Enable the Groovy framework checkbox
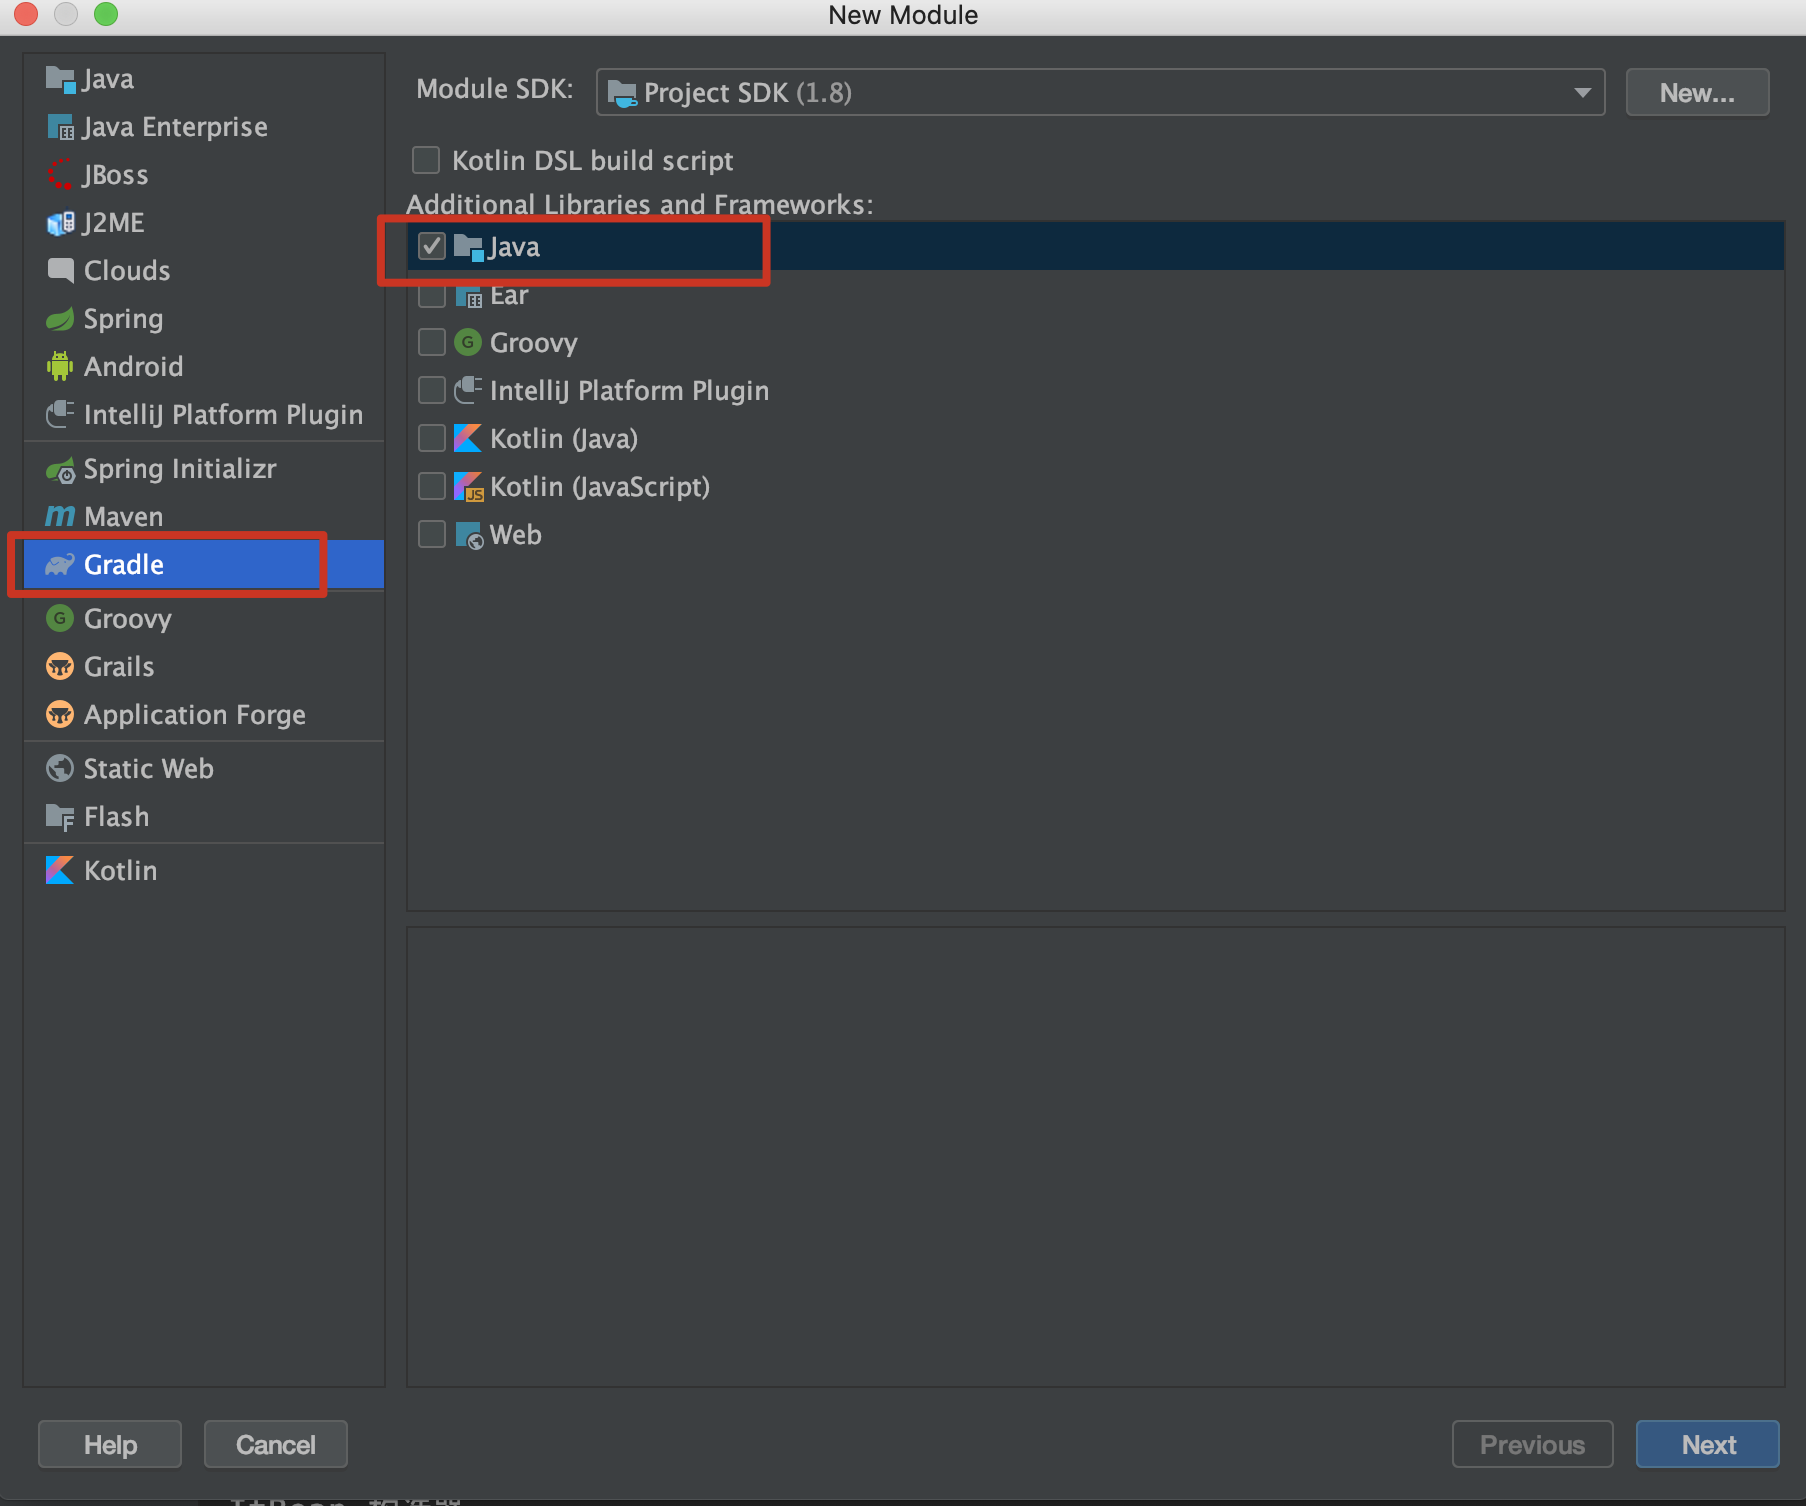1806x1506 pixels. tap(432, 342)
